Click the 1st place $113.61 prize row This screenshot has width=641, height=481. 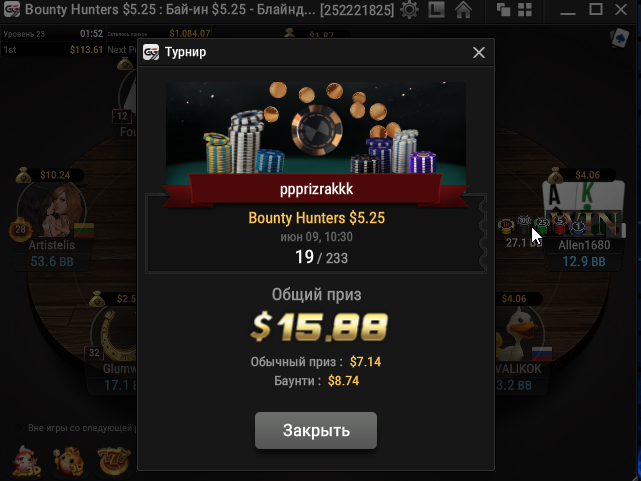[x=53, y=49]
